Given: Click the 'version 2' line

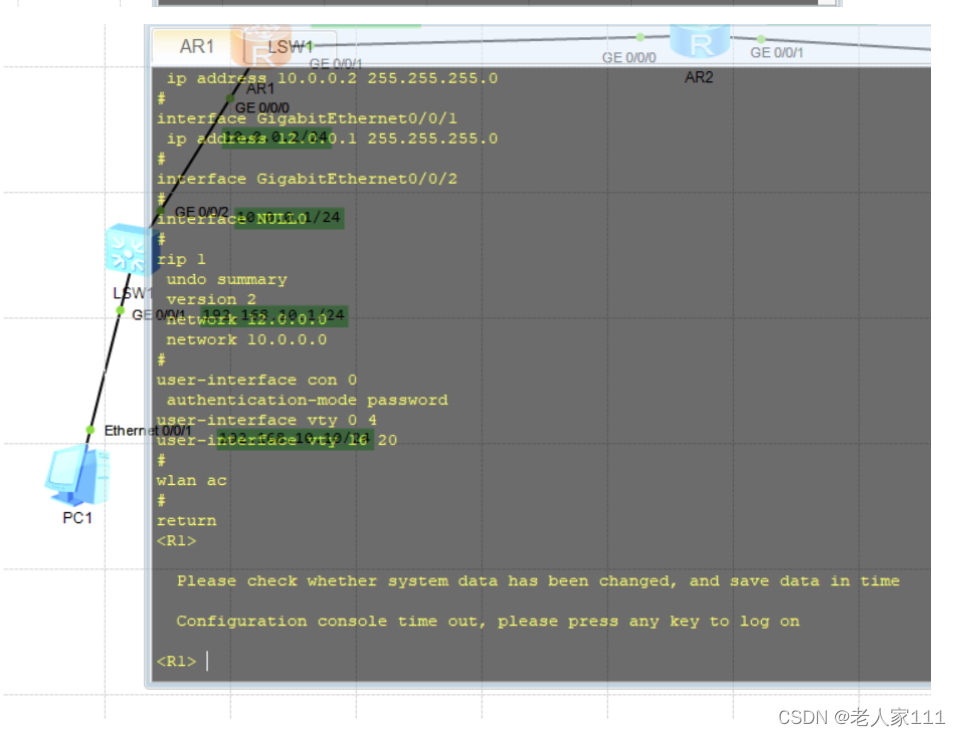Looking at the screenshot, I should point(211,300).
